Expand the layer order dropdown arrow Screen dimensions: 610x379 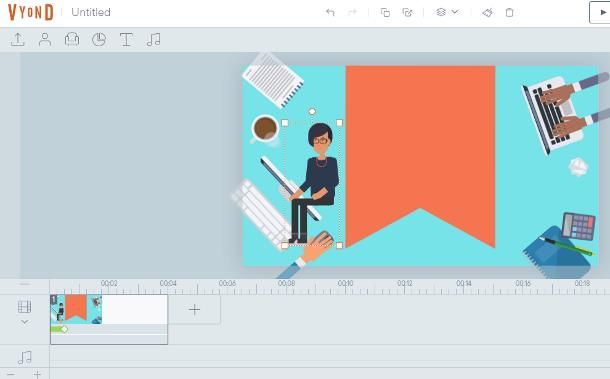coord(455,12)
